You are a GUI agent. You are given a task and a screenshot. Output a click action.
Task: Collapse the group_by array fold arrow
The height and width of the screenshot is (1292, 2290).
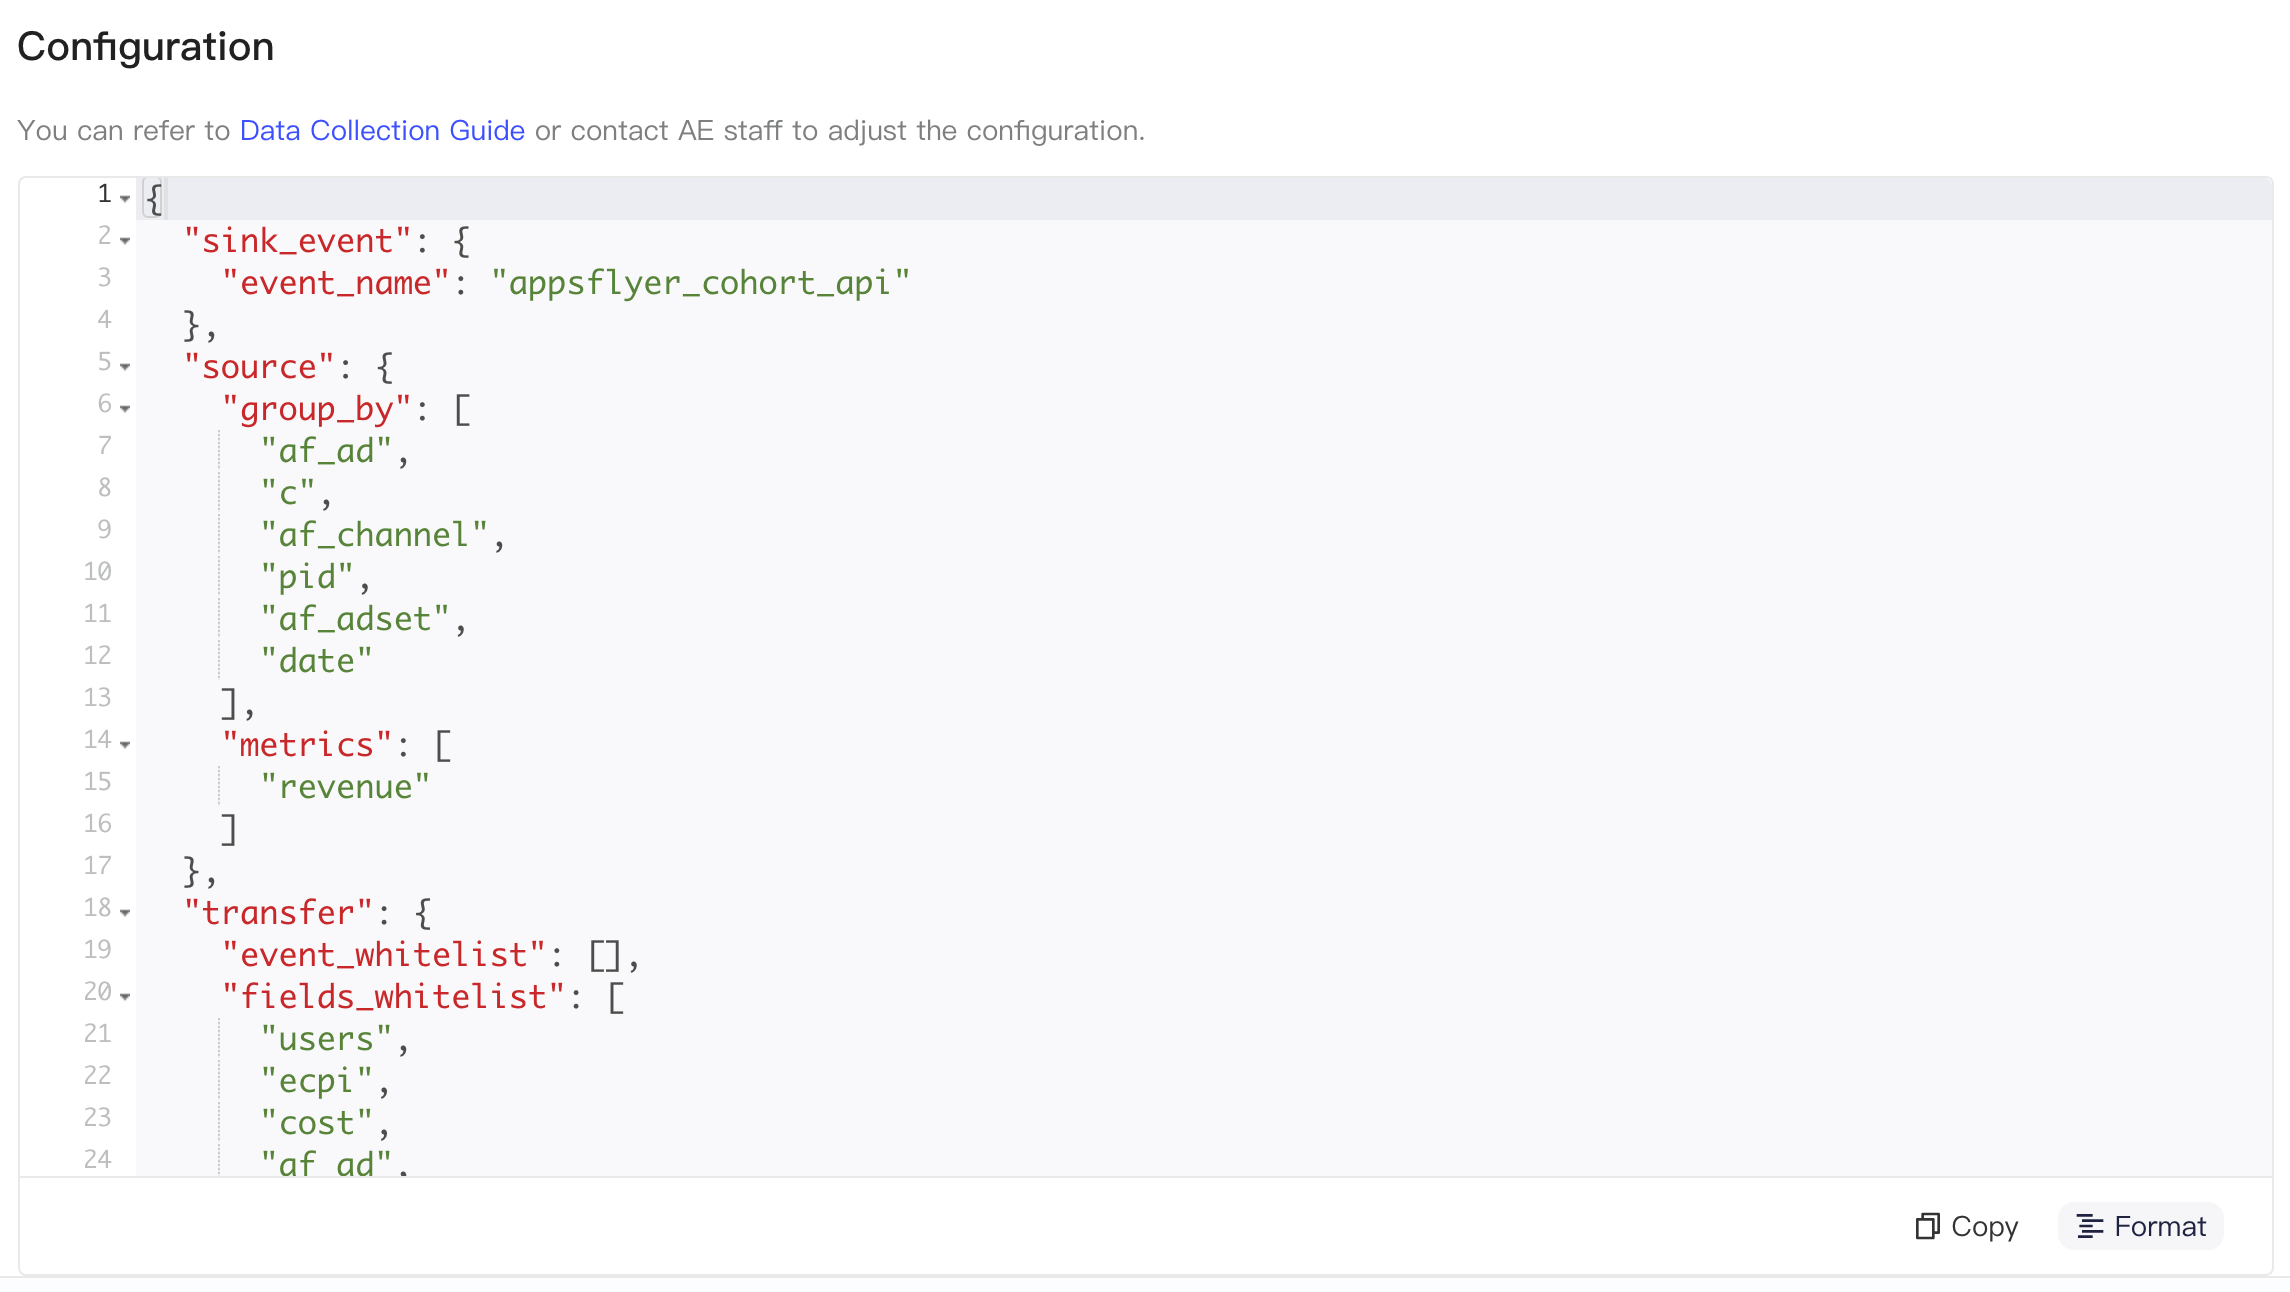pos(125,408)
